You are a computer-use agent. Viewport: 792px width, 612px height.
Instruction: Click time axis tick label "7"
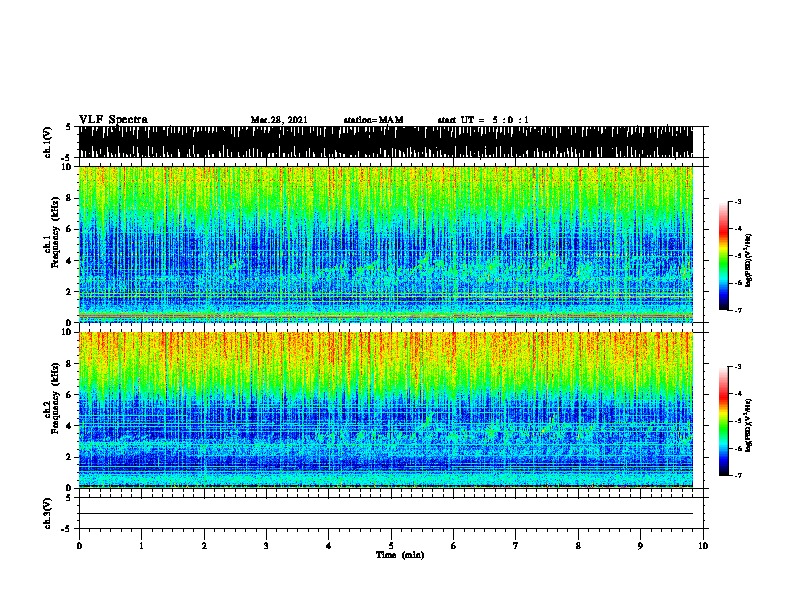click(x=516, y=545)
